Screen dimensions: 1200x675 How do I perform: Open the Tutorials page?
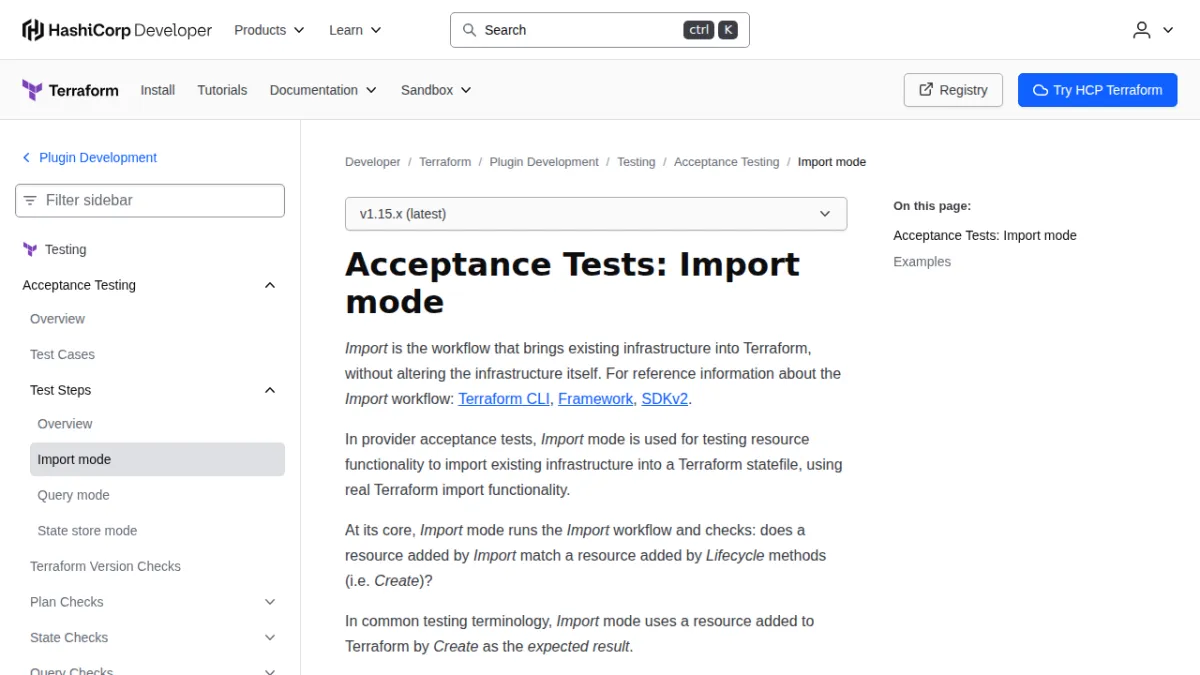222,90
